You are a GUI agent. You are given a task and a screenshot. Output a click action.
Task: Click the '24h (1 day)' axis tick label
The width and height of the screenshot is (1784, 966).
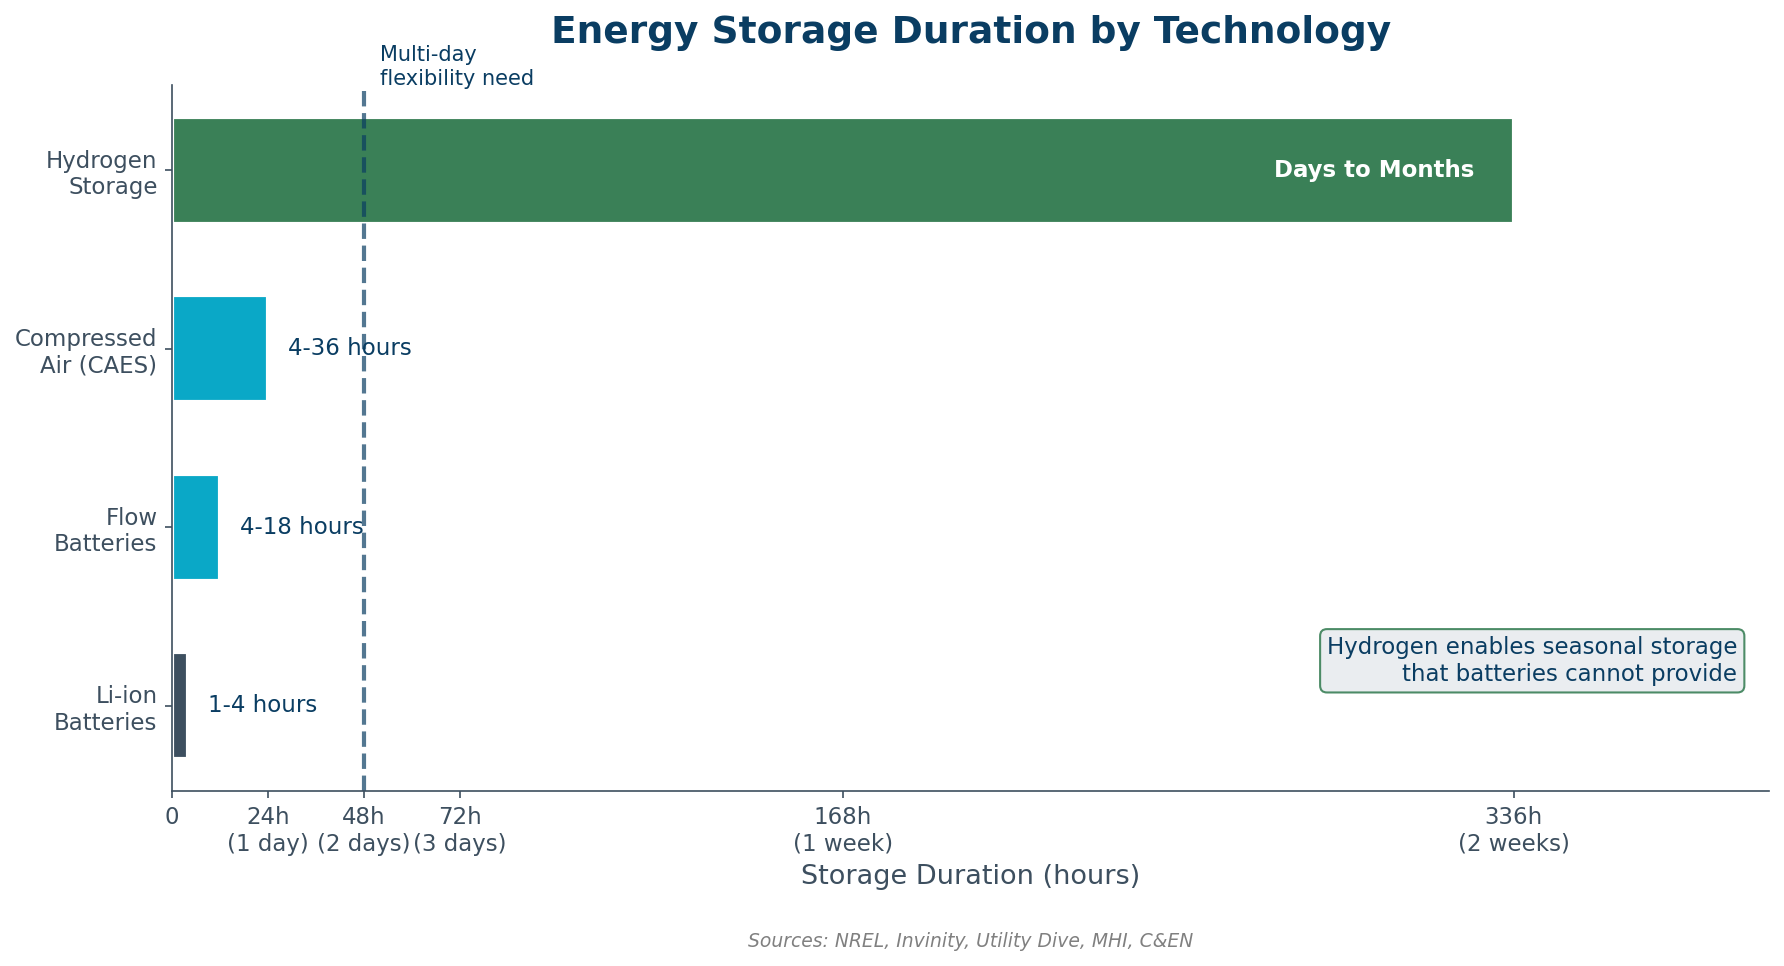(x=268, y=830)
